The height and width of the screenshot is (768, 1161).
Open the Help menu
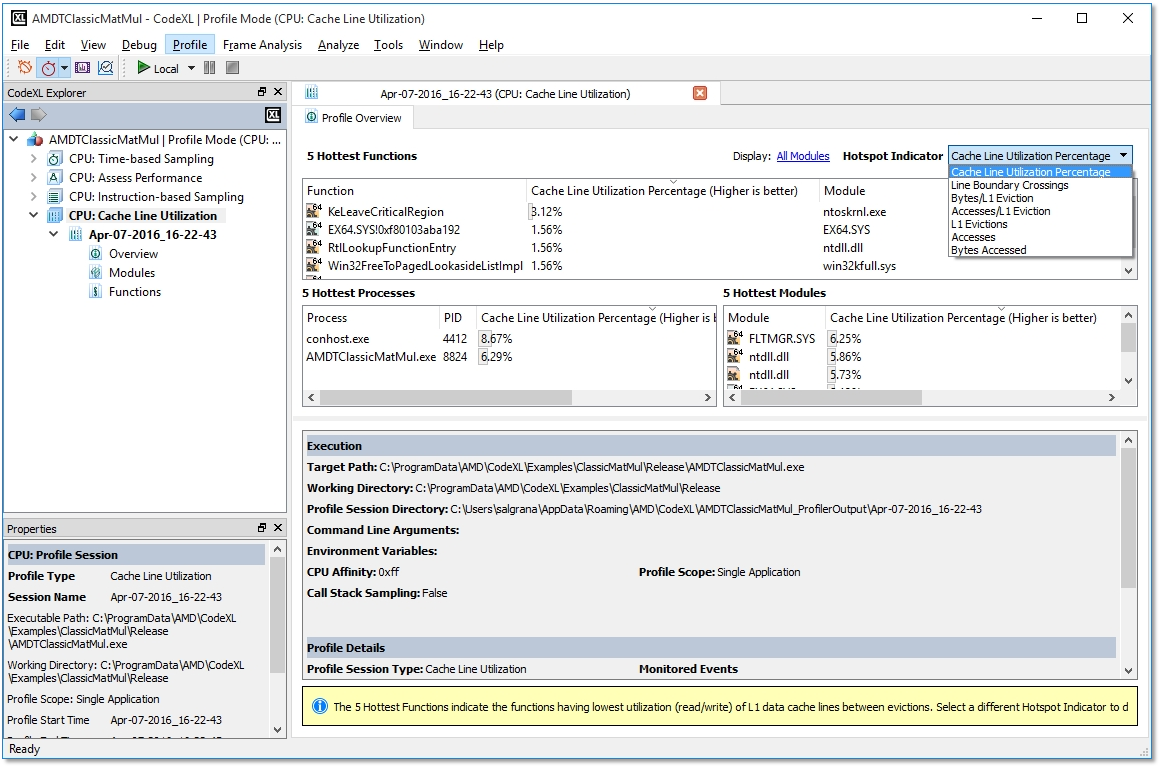[x=491, y=44]
